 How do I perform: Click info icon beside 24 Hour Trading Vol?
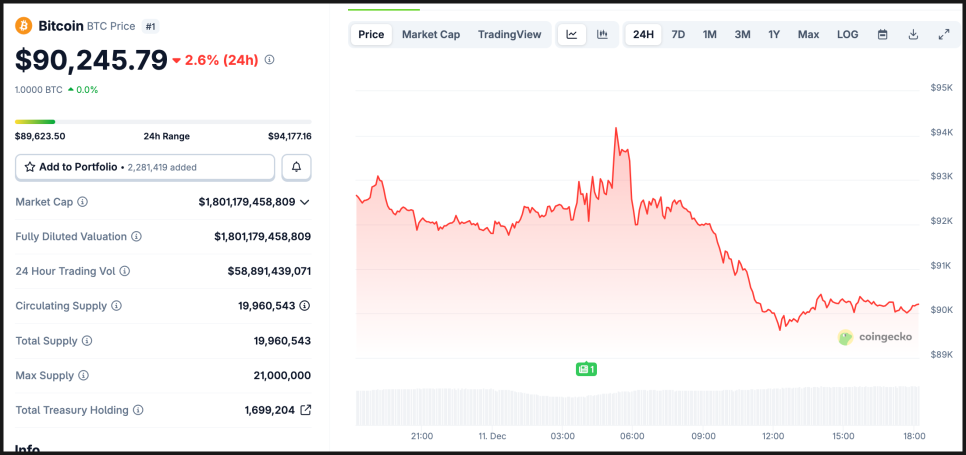124,271
